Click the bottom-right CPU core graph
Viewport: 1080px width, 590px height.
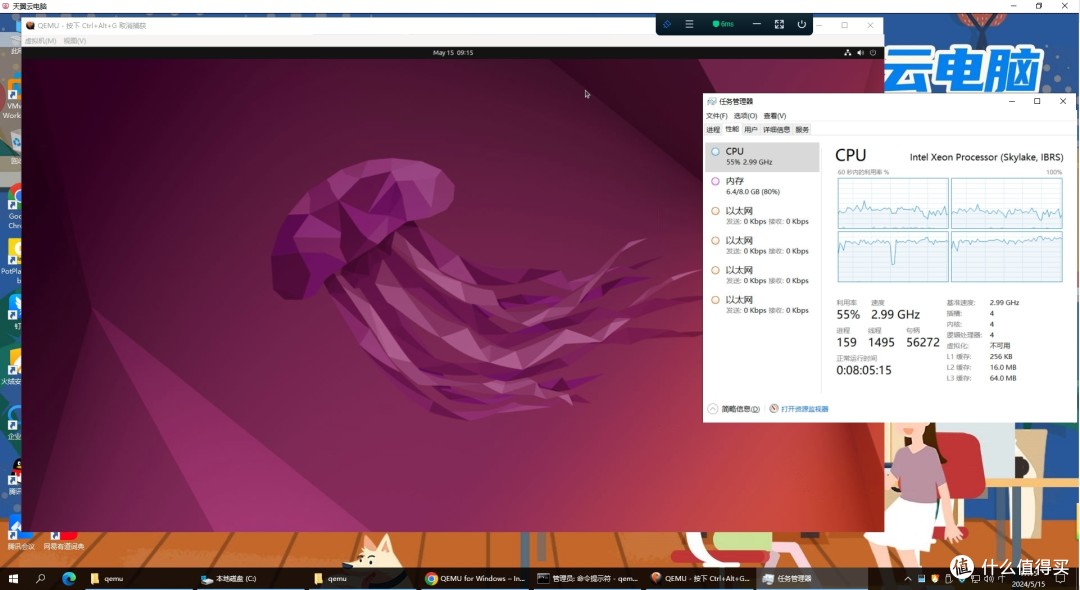coord(1006,256)
